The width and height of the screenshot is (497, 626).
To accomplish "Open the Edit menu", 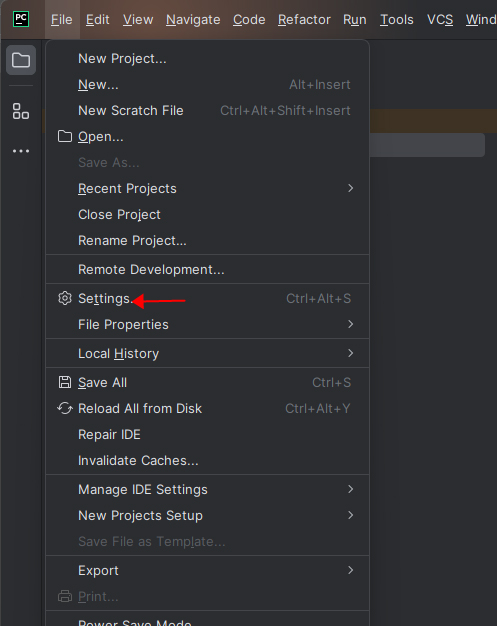I will click(97, 20).
